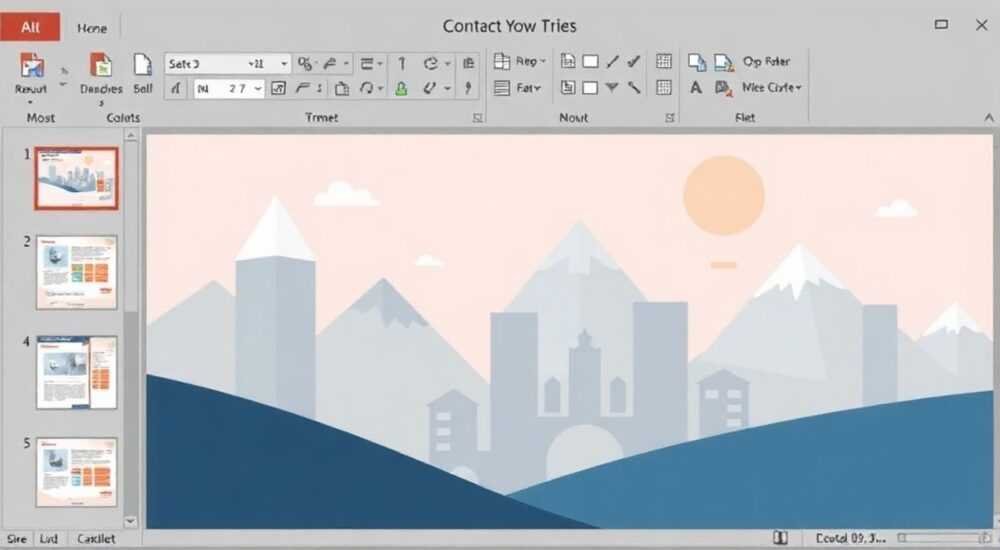Click the zoom slider in status bar

pyautogui.click(x=940, y=538)
